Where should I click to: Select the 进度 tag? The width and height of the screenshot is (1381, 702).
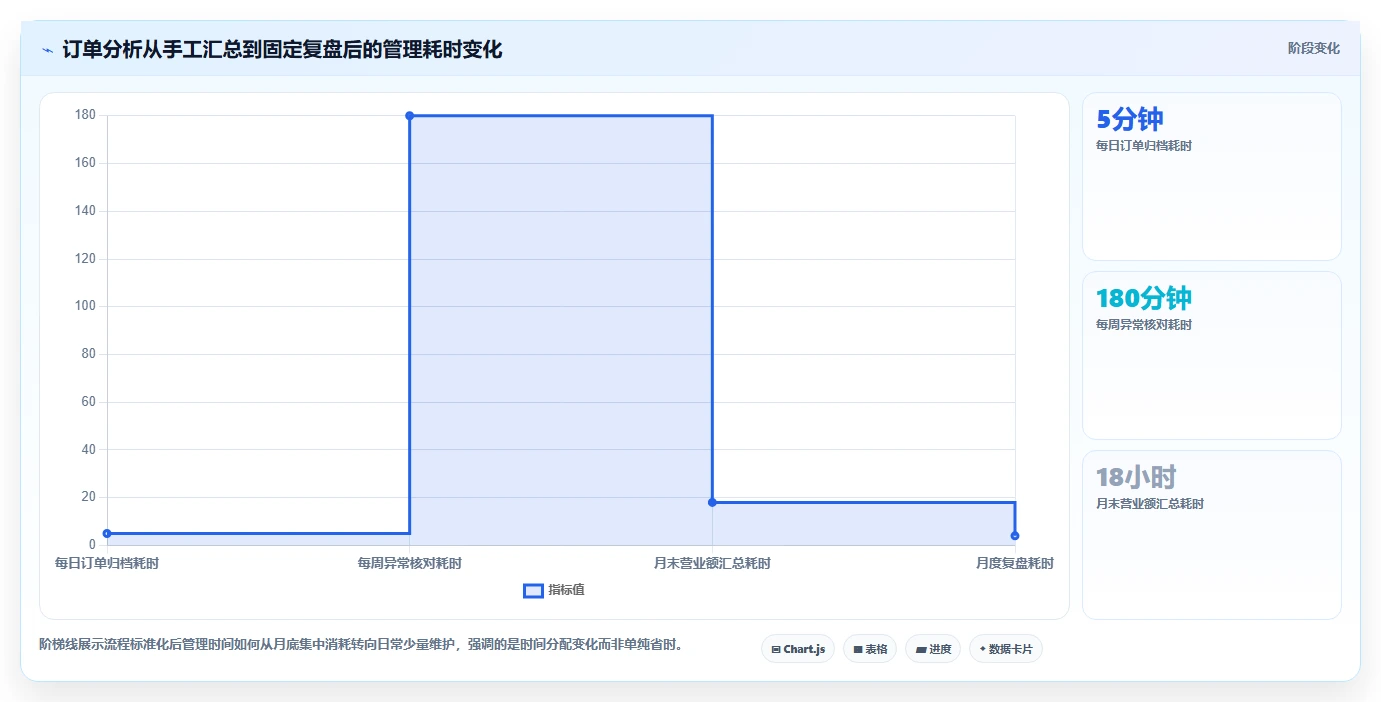coord(933,649)
